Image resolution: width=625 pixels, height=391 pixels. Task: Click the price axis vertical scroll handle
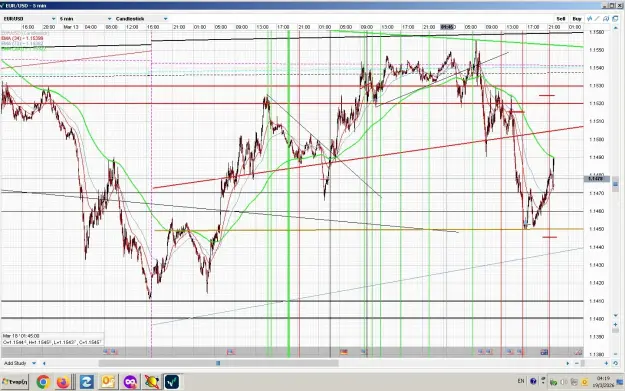point(615,184)
